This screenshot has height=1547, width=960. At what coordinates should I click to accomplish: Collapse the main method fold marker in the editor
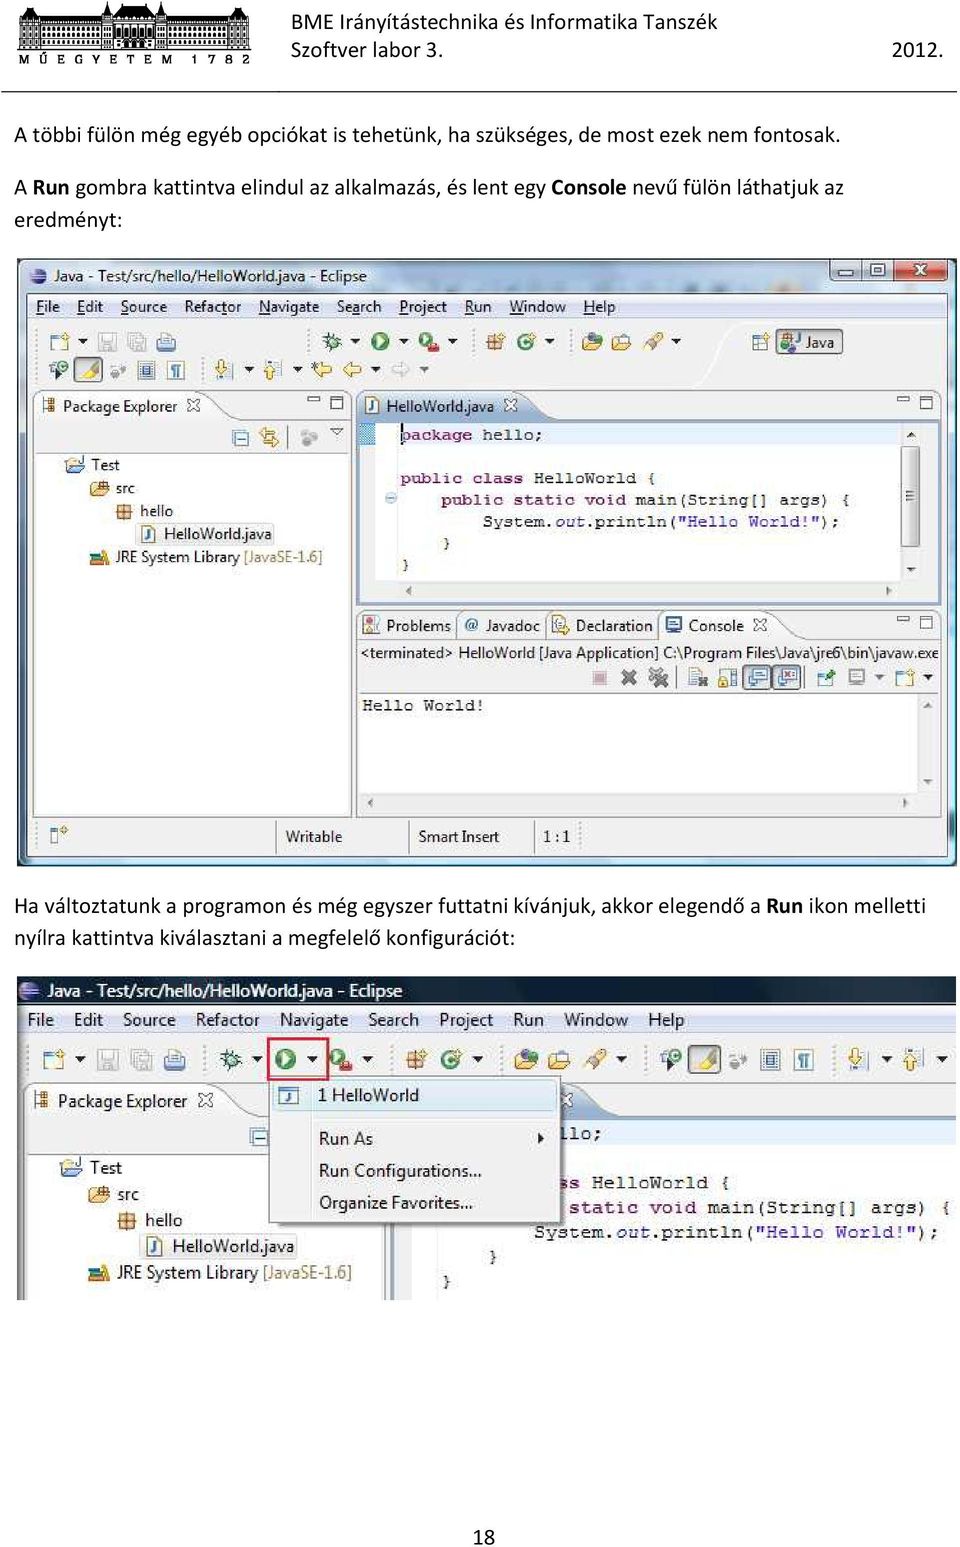pyautogui.click(x=391, y=498)
